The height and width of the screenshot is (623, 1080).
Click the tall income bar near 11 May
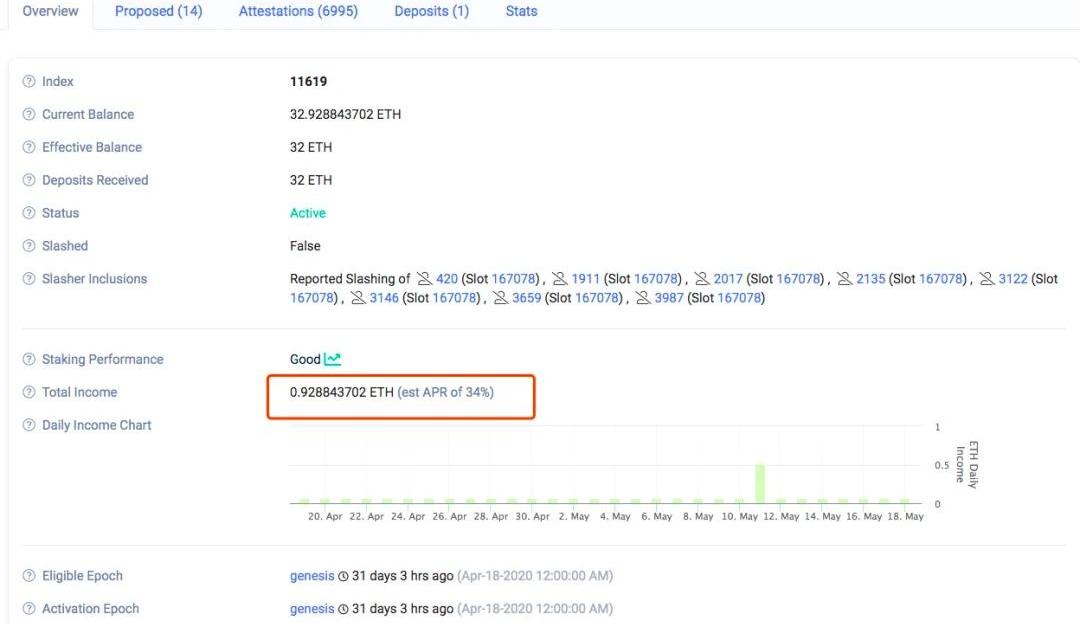coord(760,484)
